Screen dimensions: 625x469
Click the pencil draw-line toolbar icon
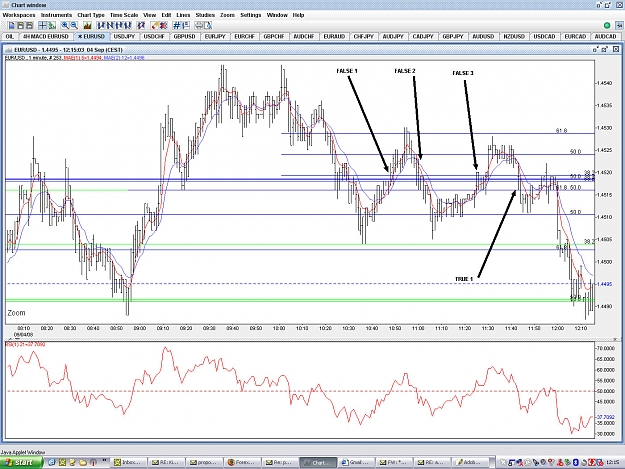(154, 26)
